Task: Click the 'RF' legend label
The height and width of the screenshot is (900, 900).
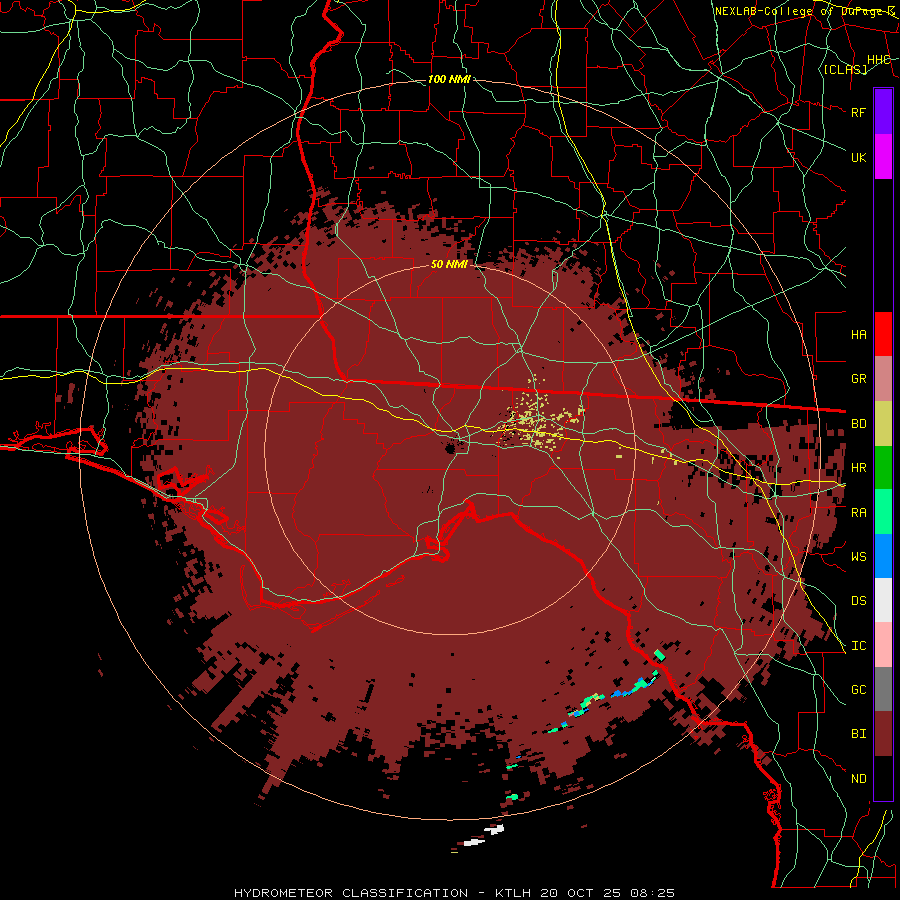Action: (x=859, y=112)
